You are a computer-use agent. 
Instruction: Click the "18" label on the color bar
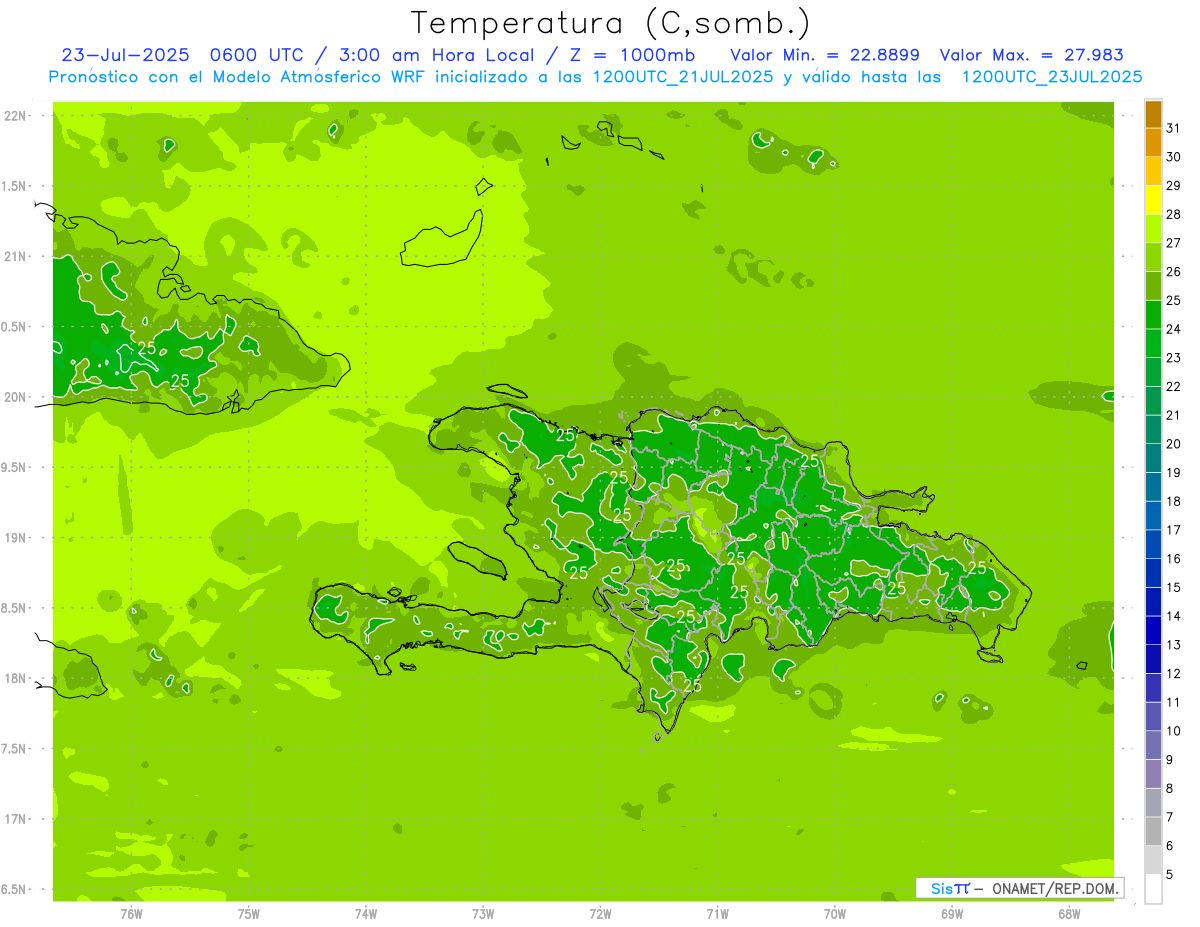click(x=1174, y=502)
